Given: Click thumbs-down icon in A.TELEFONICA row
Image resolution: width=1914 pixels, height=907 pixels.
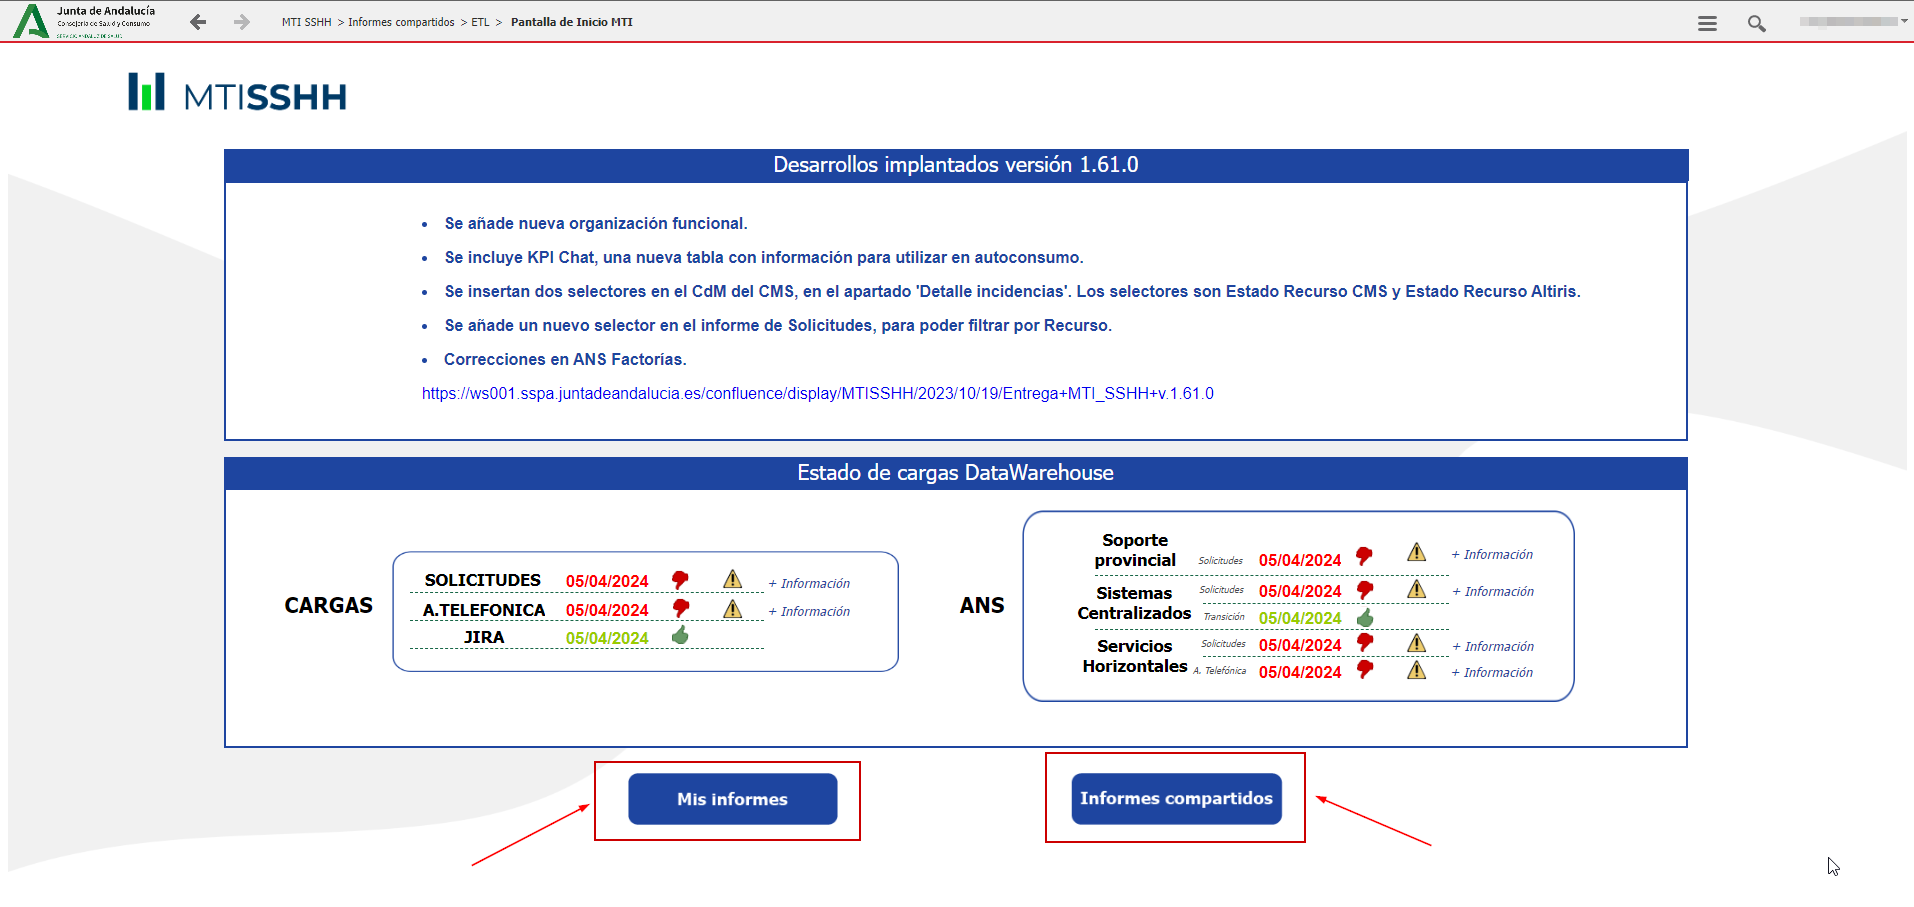Looking at the screenshot, I should [681, 608].
